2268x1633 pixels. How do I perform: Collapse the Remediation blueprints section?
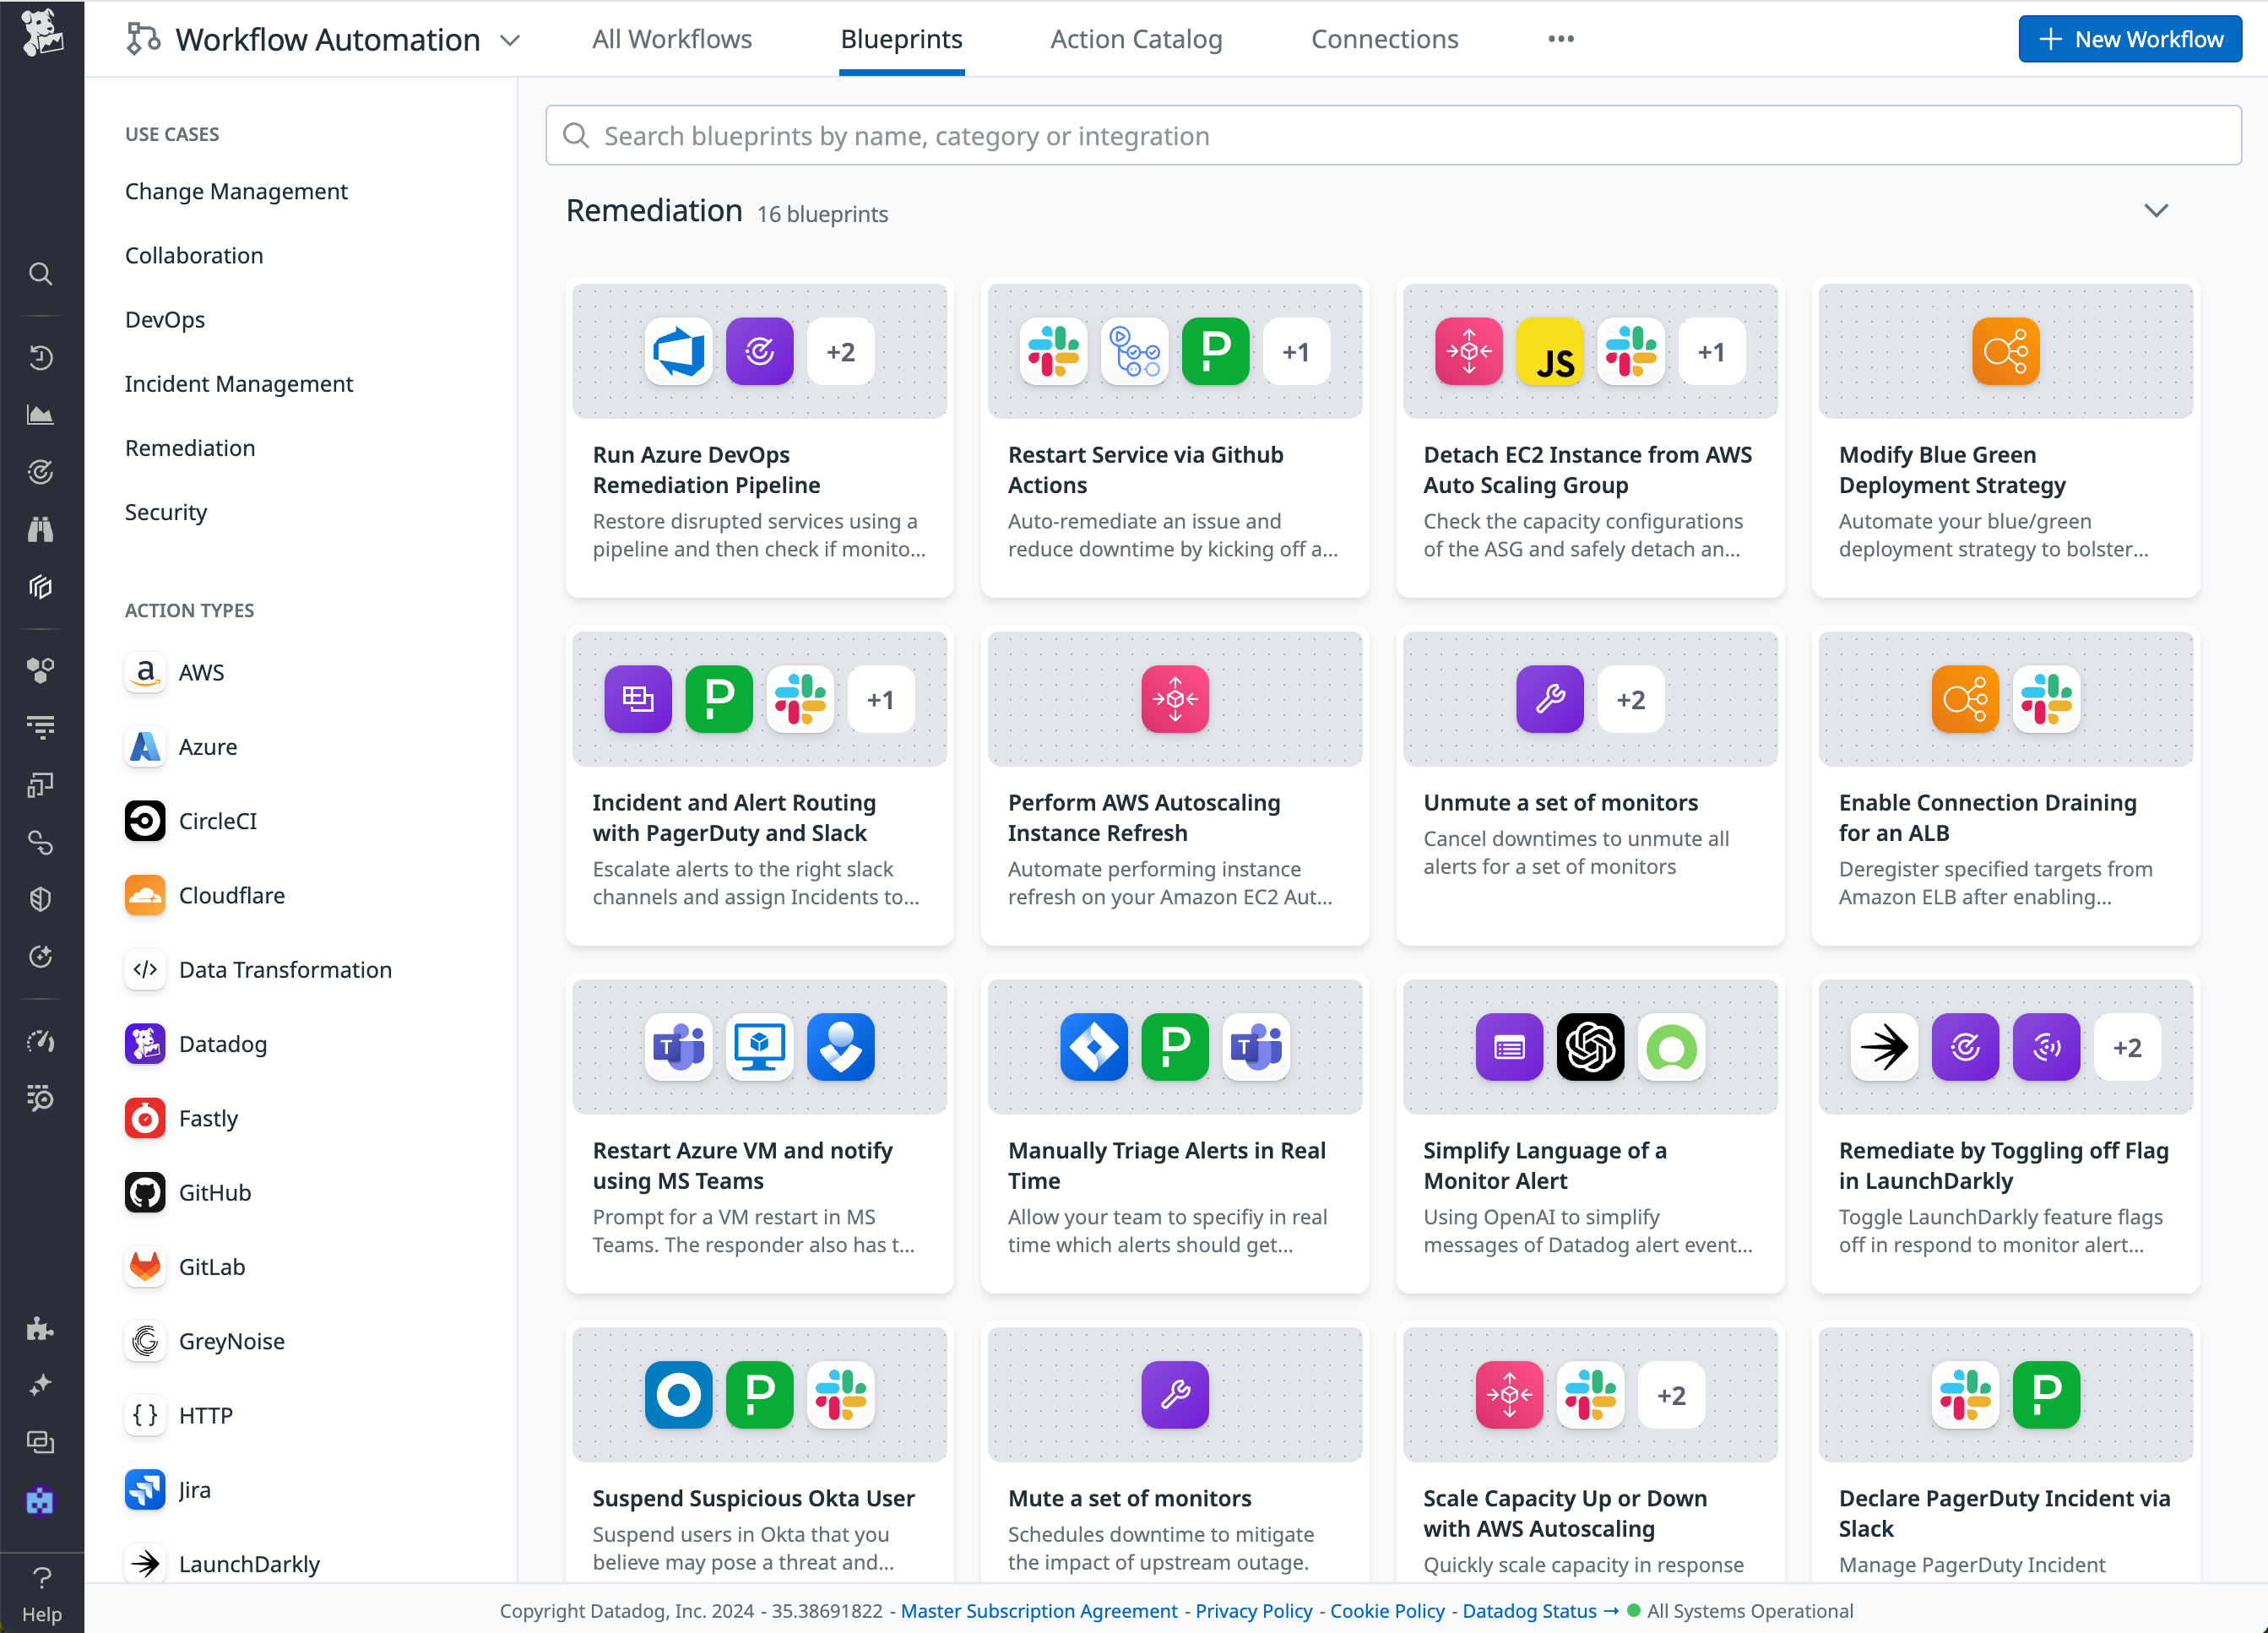click(2156, 211)
